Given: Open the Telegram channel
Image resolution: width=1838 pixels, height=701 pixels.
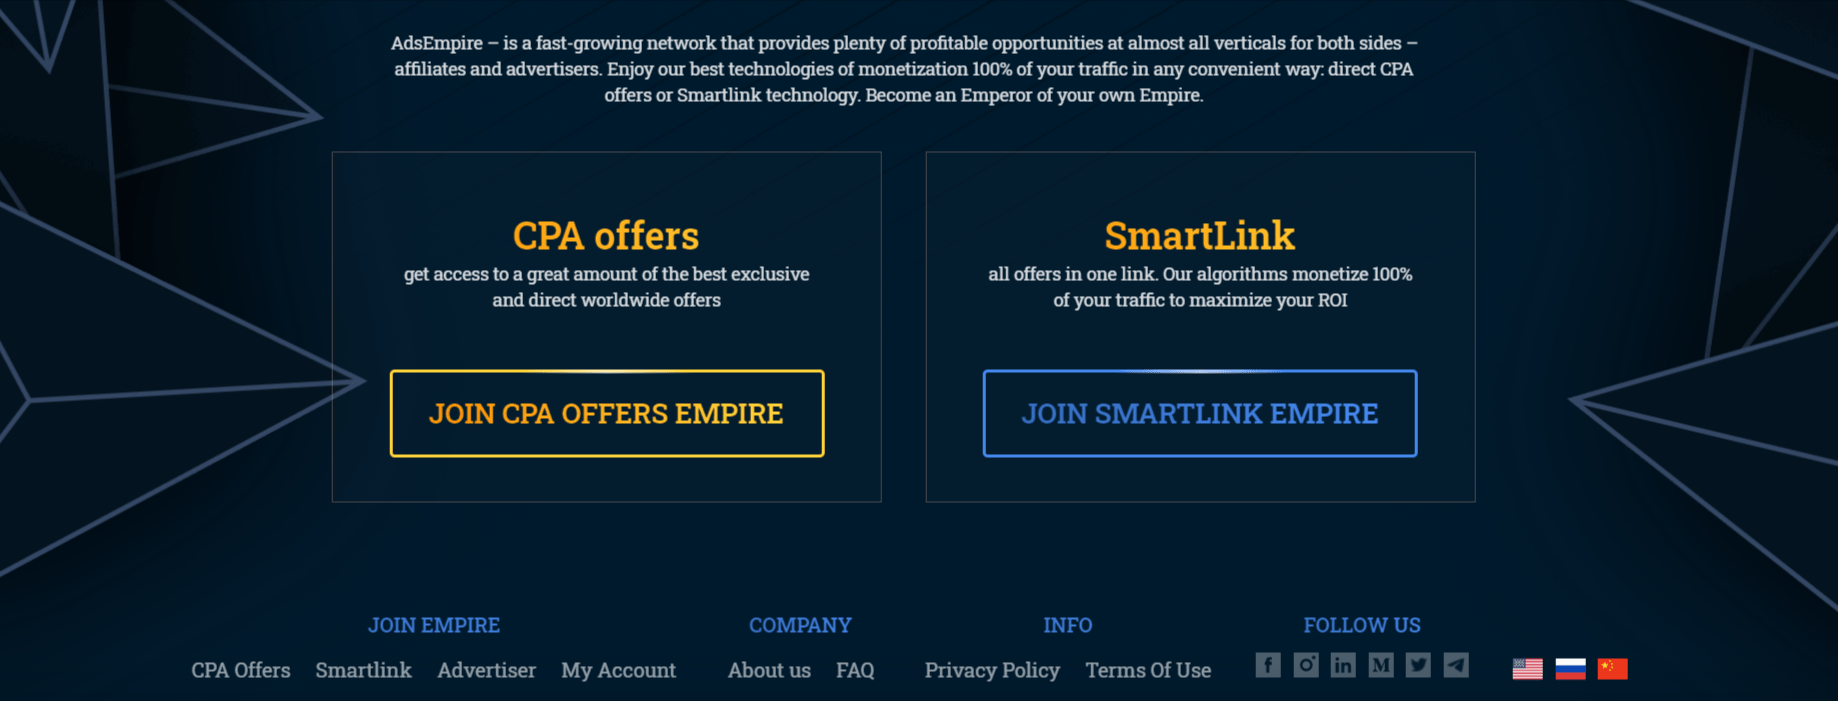Looking at the screenshot, I should (x=1456, y=665).
